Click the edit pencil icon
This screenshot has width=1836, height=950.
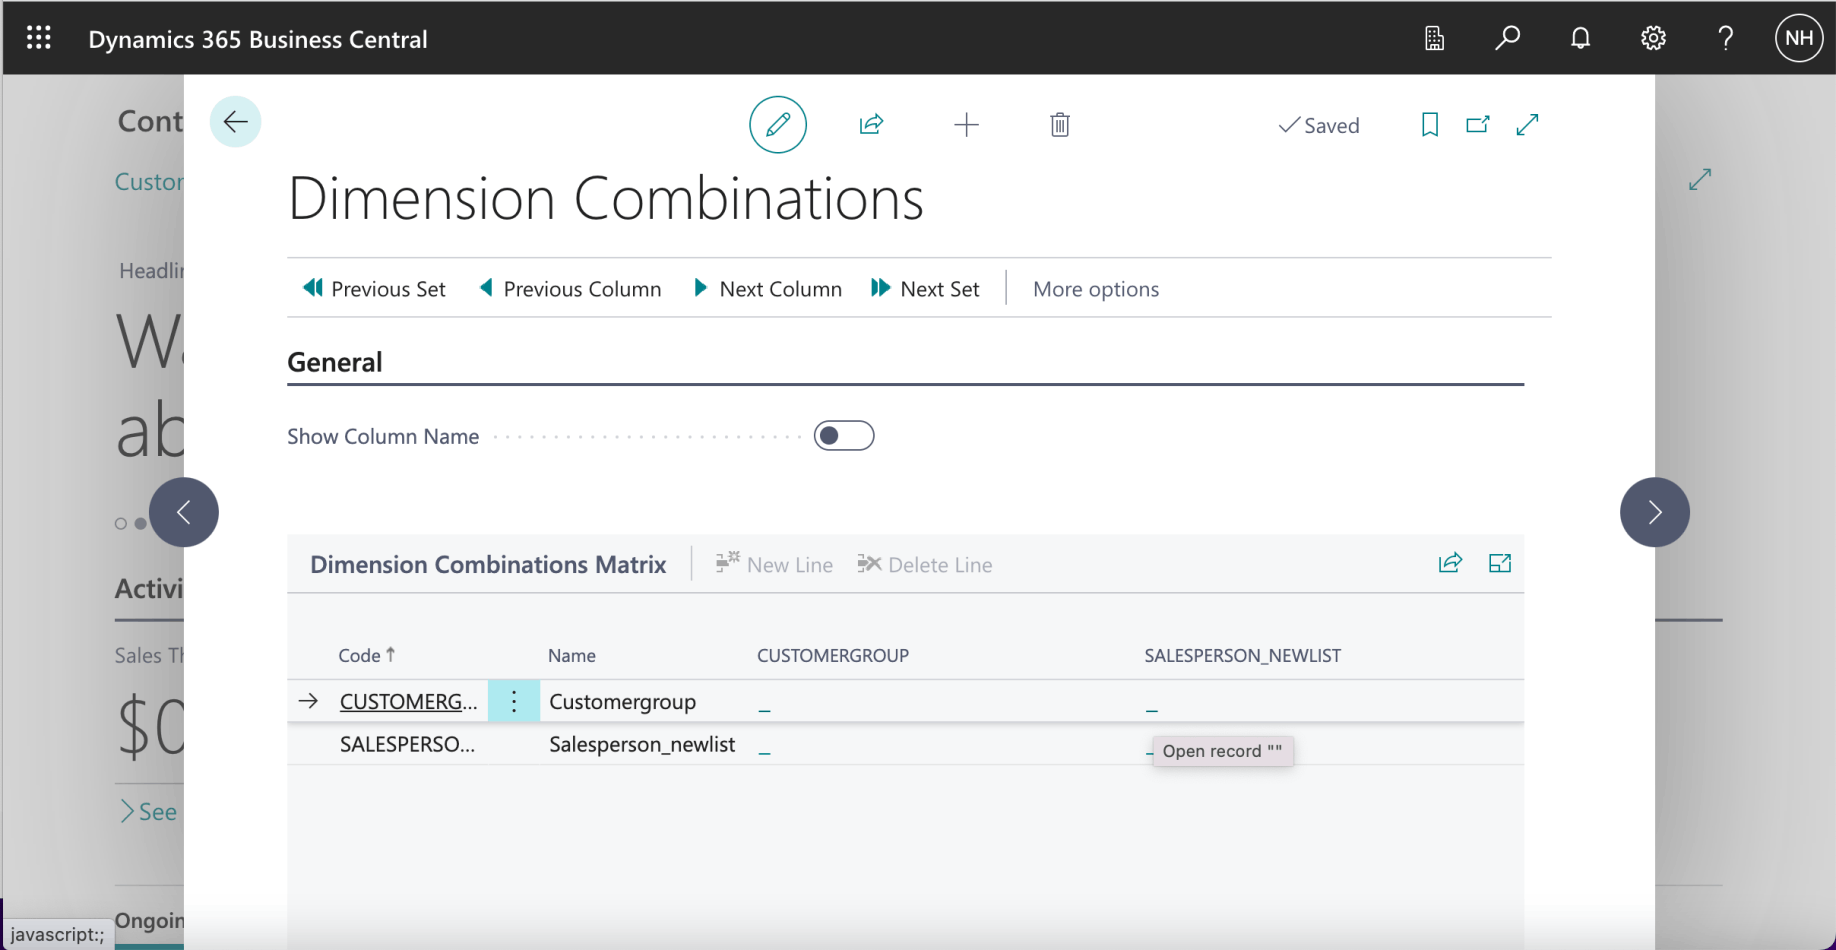click(x=778, y=125)
